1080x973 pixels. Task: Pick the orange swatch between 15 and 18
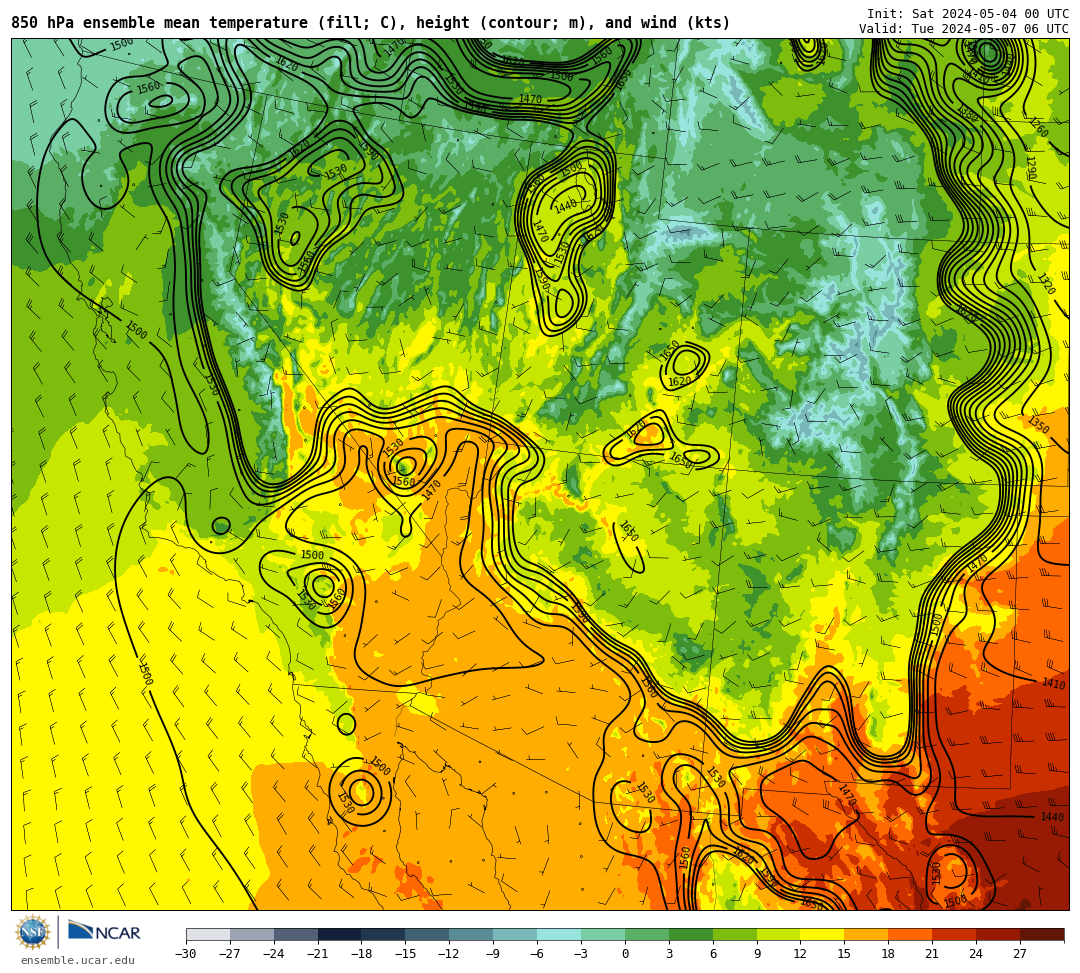[x=866, y=934]
